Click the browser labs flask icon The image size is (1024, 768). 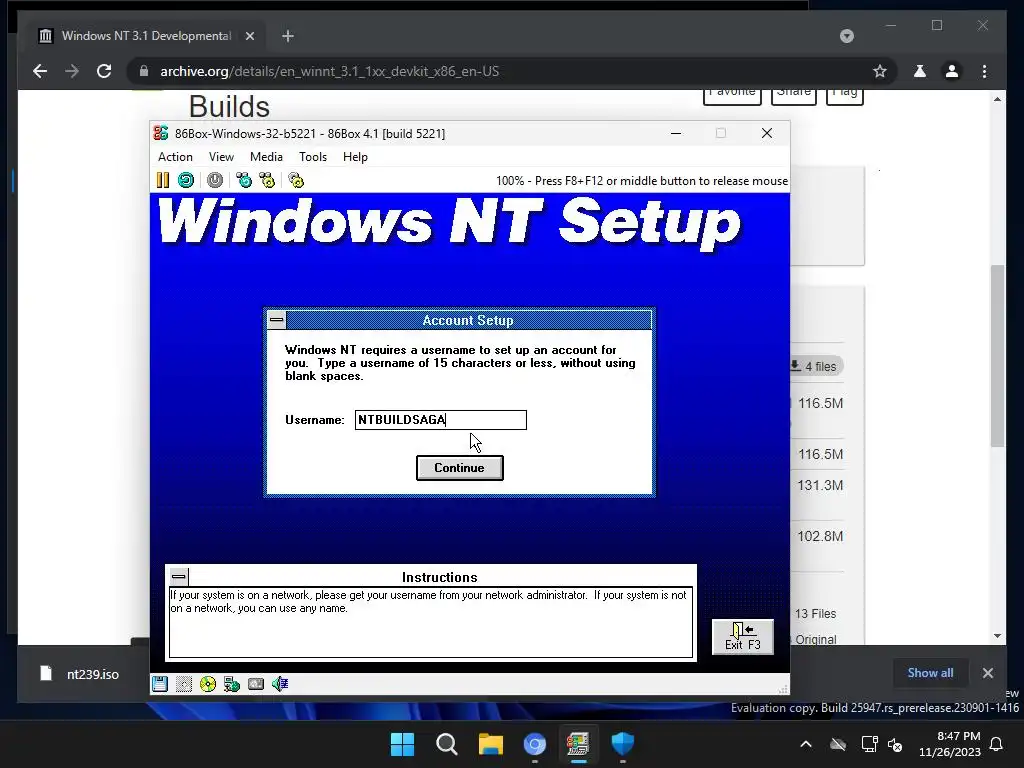coord(920,71)
